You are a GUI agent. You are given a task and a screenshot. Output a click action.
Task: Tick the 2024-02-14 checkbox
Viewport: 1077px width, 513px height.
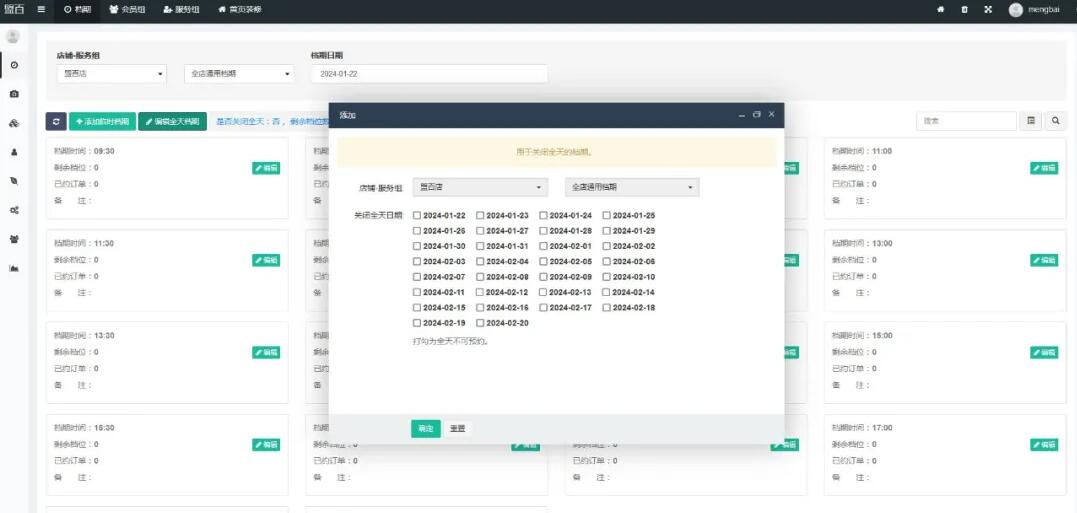click(x=607, y=292)
